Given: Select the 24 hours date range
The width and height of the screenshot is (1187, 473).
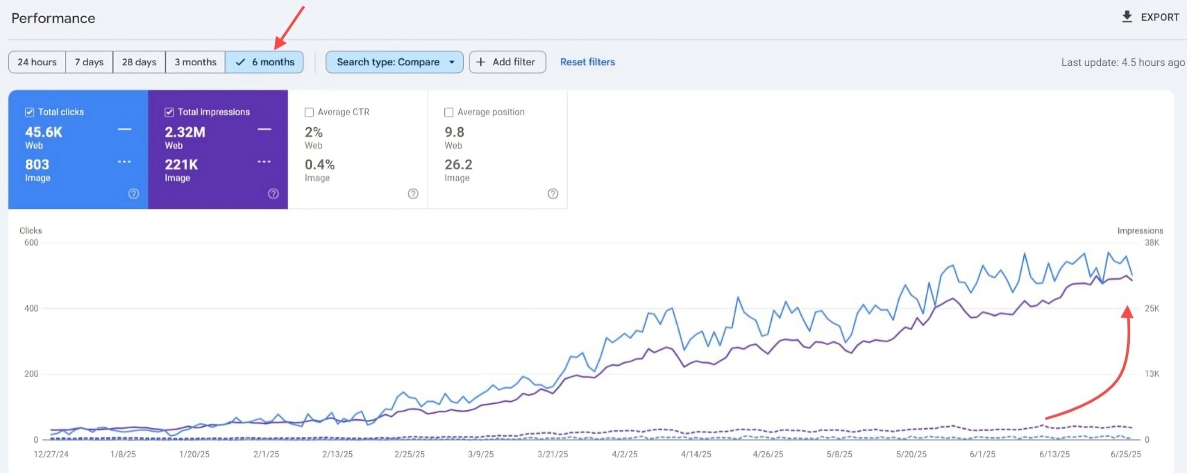Looking at the screenshot, I should click(x=37, y=62).
